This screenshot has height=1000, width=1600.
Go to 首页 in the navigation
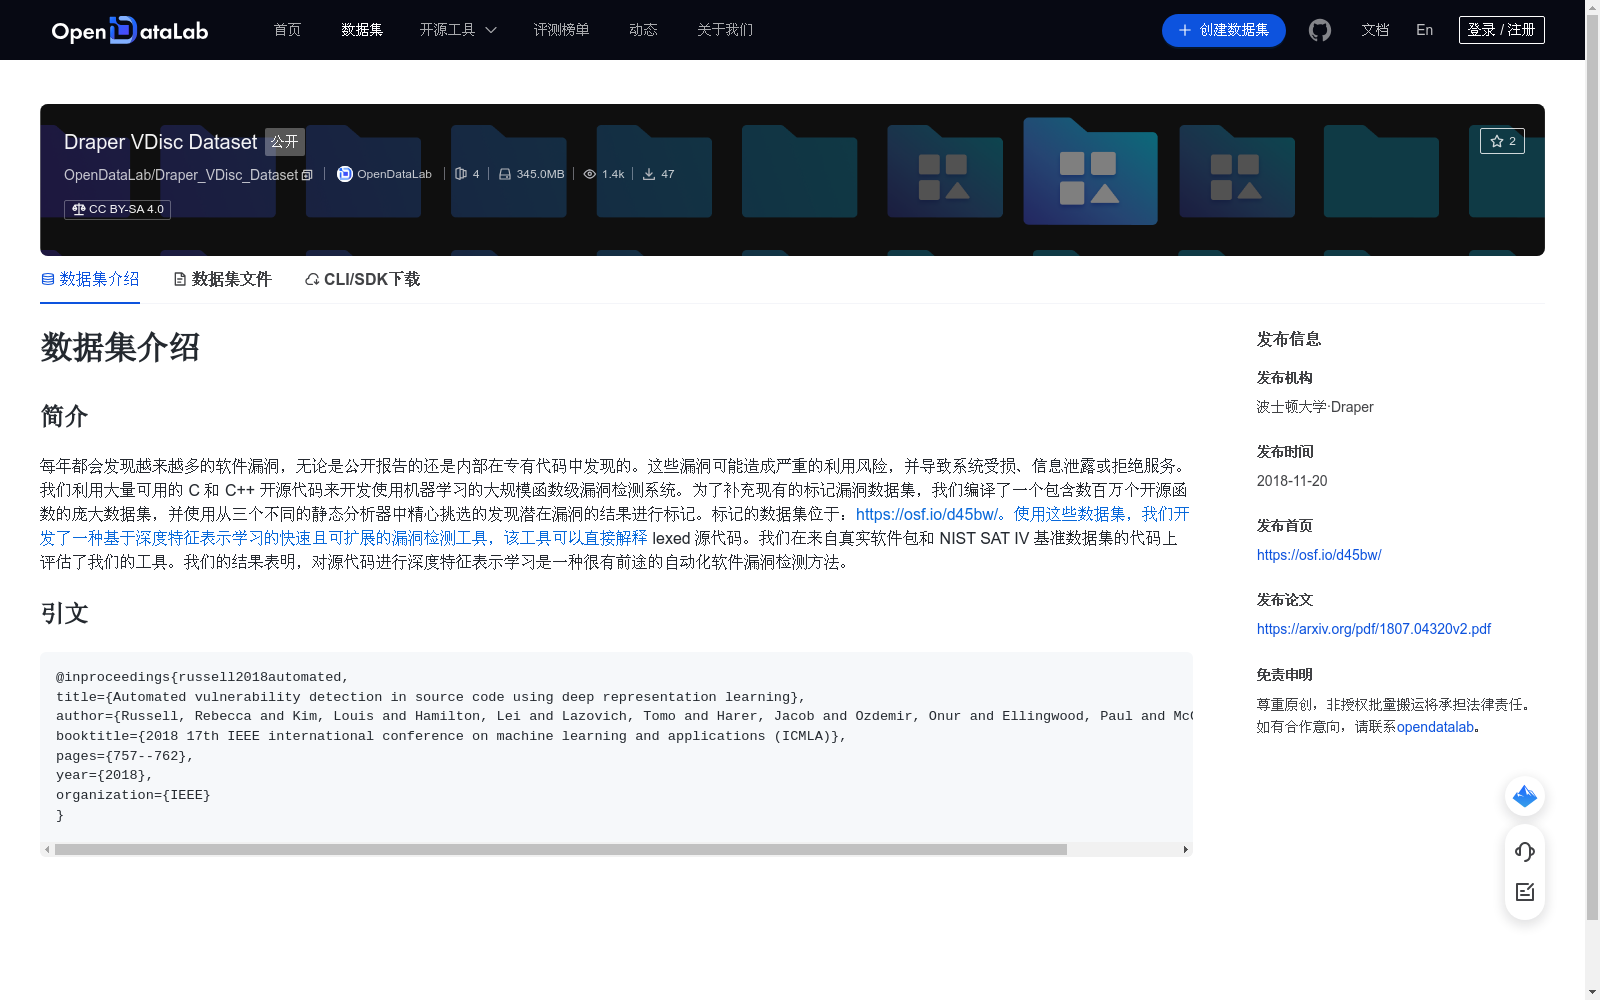tap(287, 30)
